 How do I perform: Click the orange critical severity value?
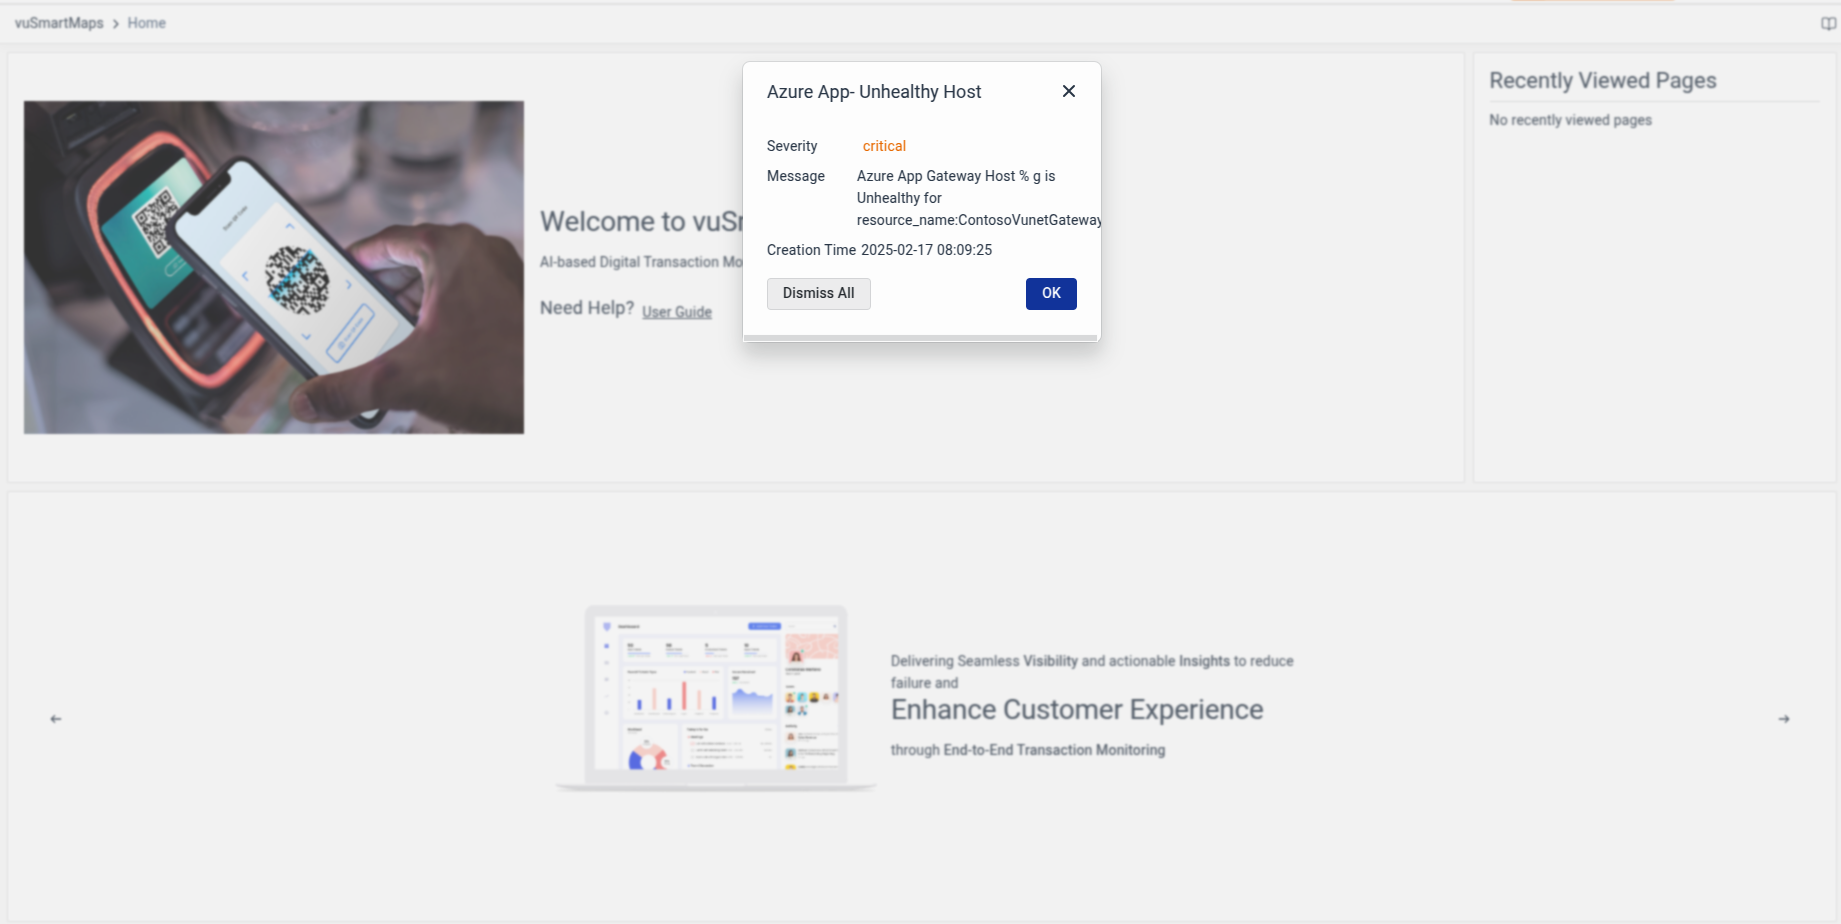pos(884,146)
